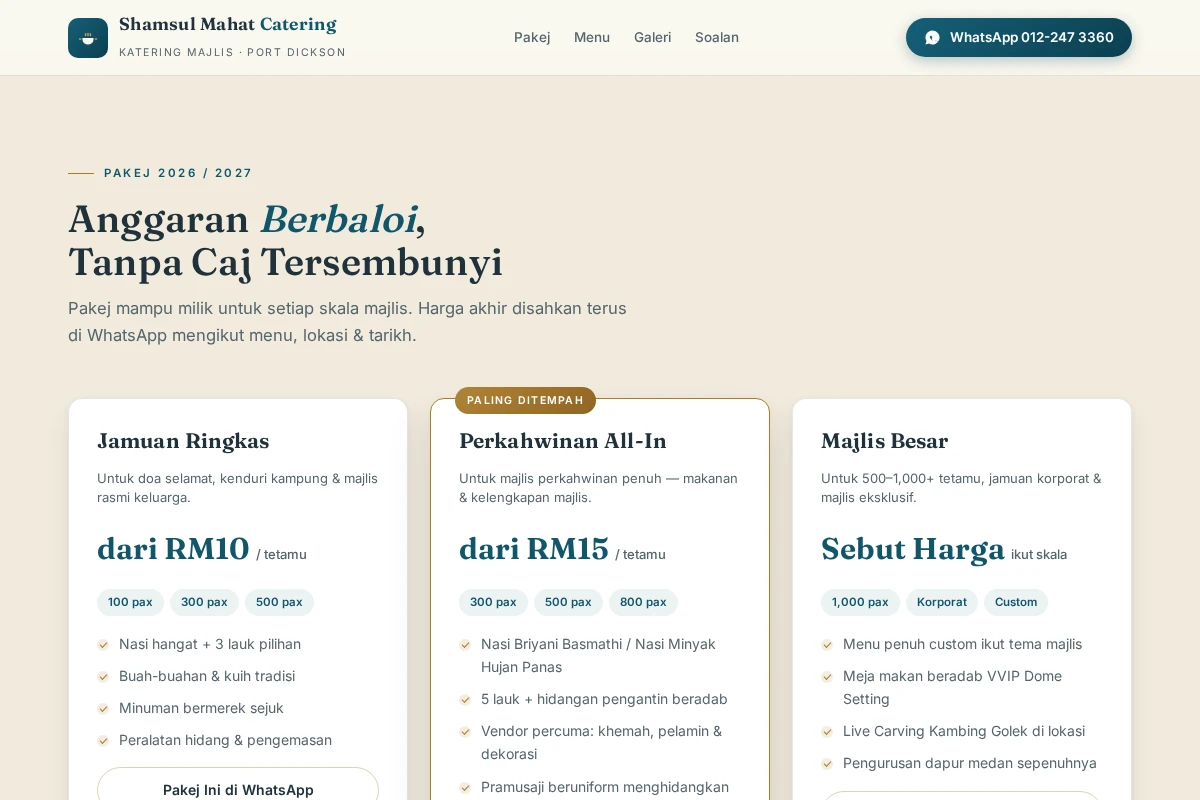The image size is (1200, 800).
Task: Click check icon beside Meja makan beradab VVIP
Action: tap(827, 677)
